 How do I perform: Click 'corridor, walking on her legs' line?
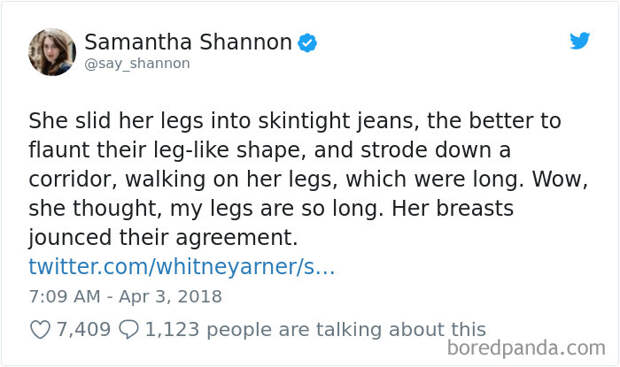308,180
